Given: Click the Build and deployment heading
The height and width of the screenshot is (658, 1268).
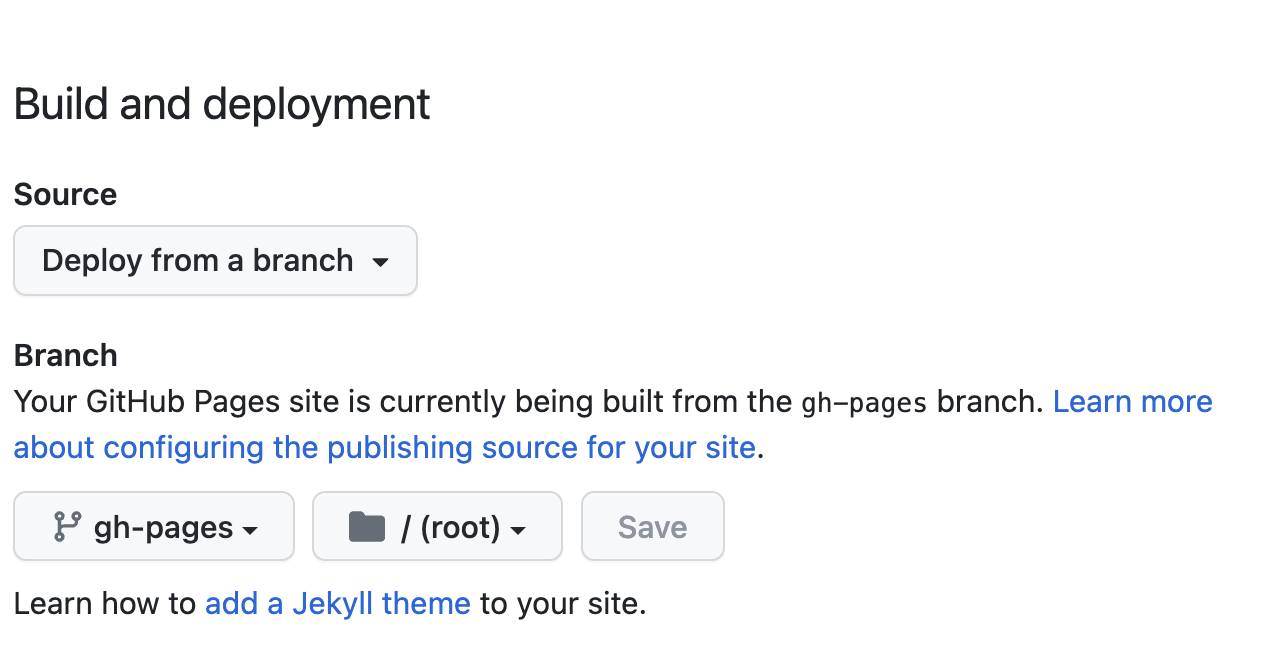Looking at the screenshot, I should 222,105.
